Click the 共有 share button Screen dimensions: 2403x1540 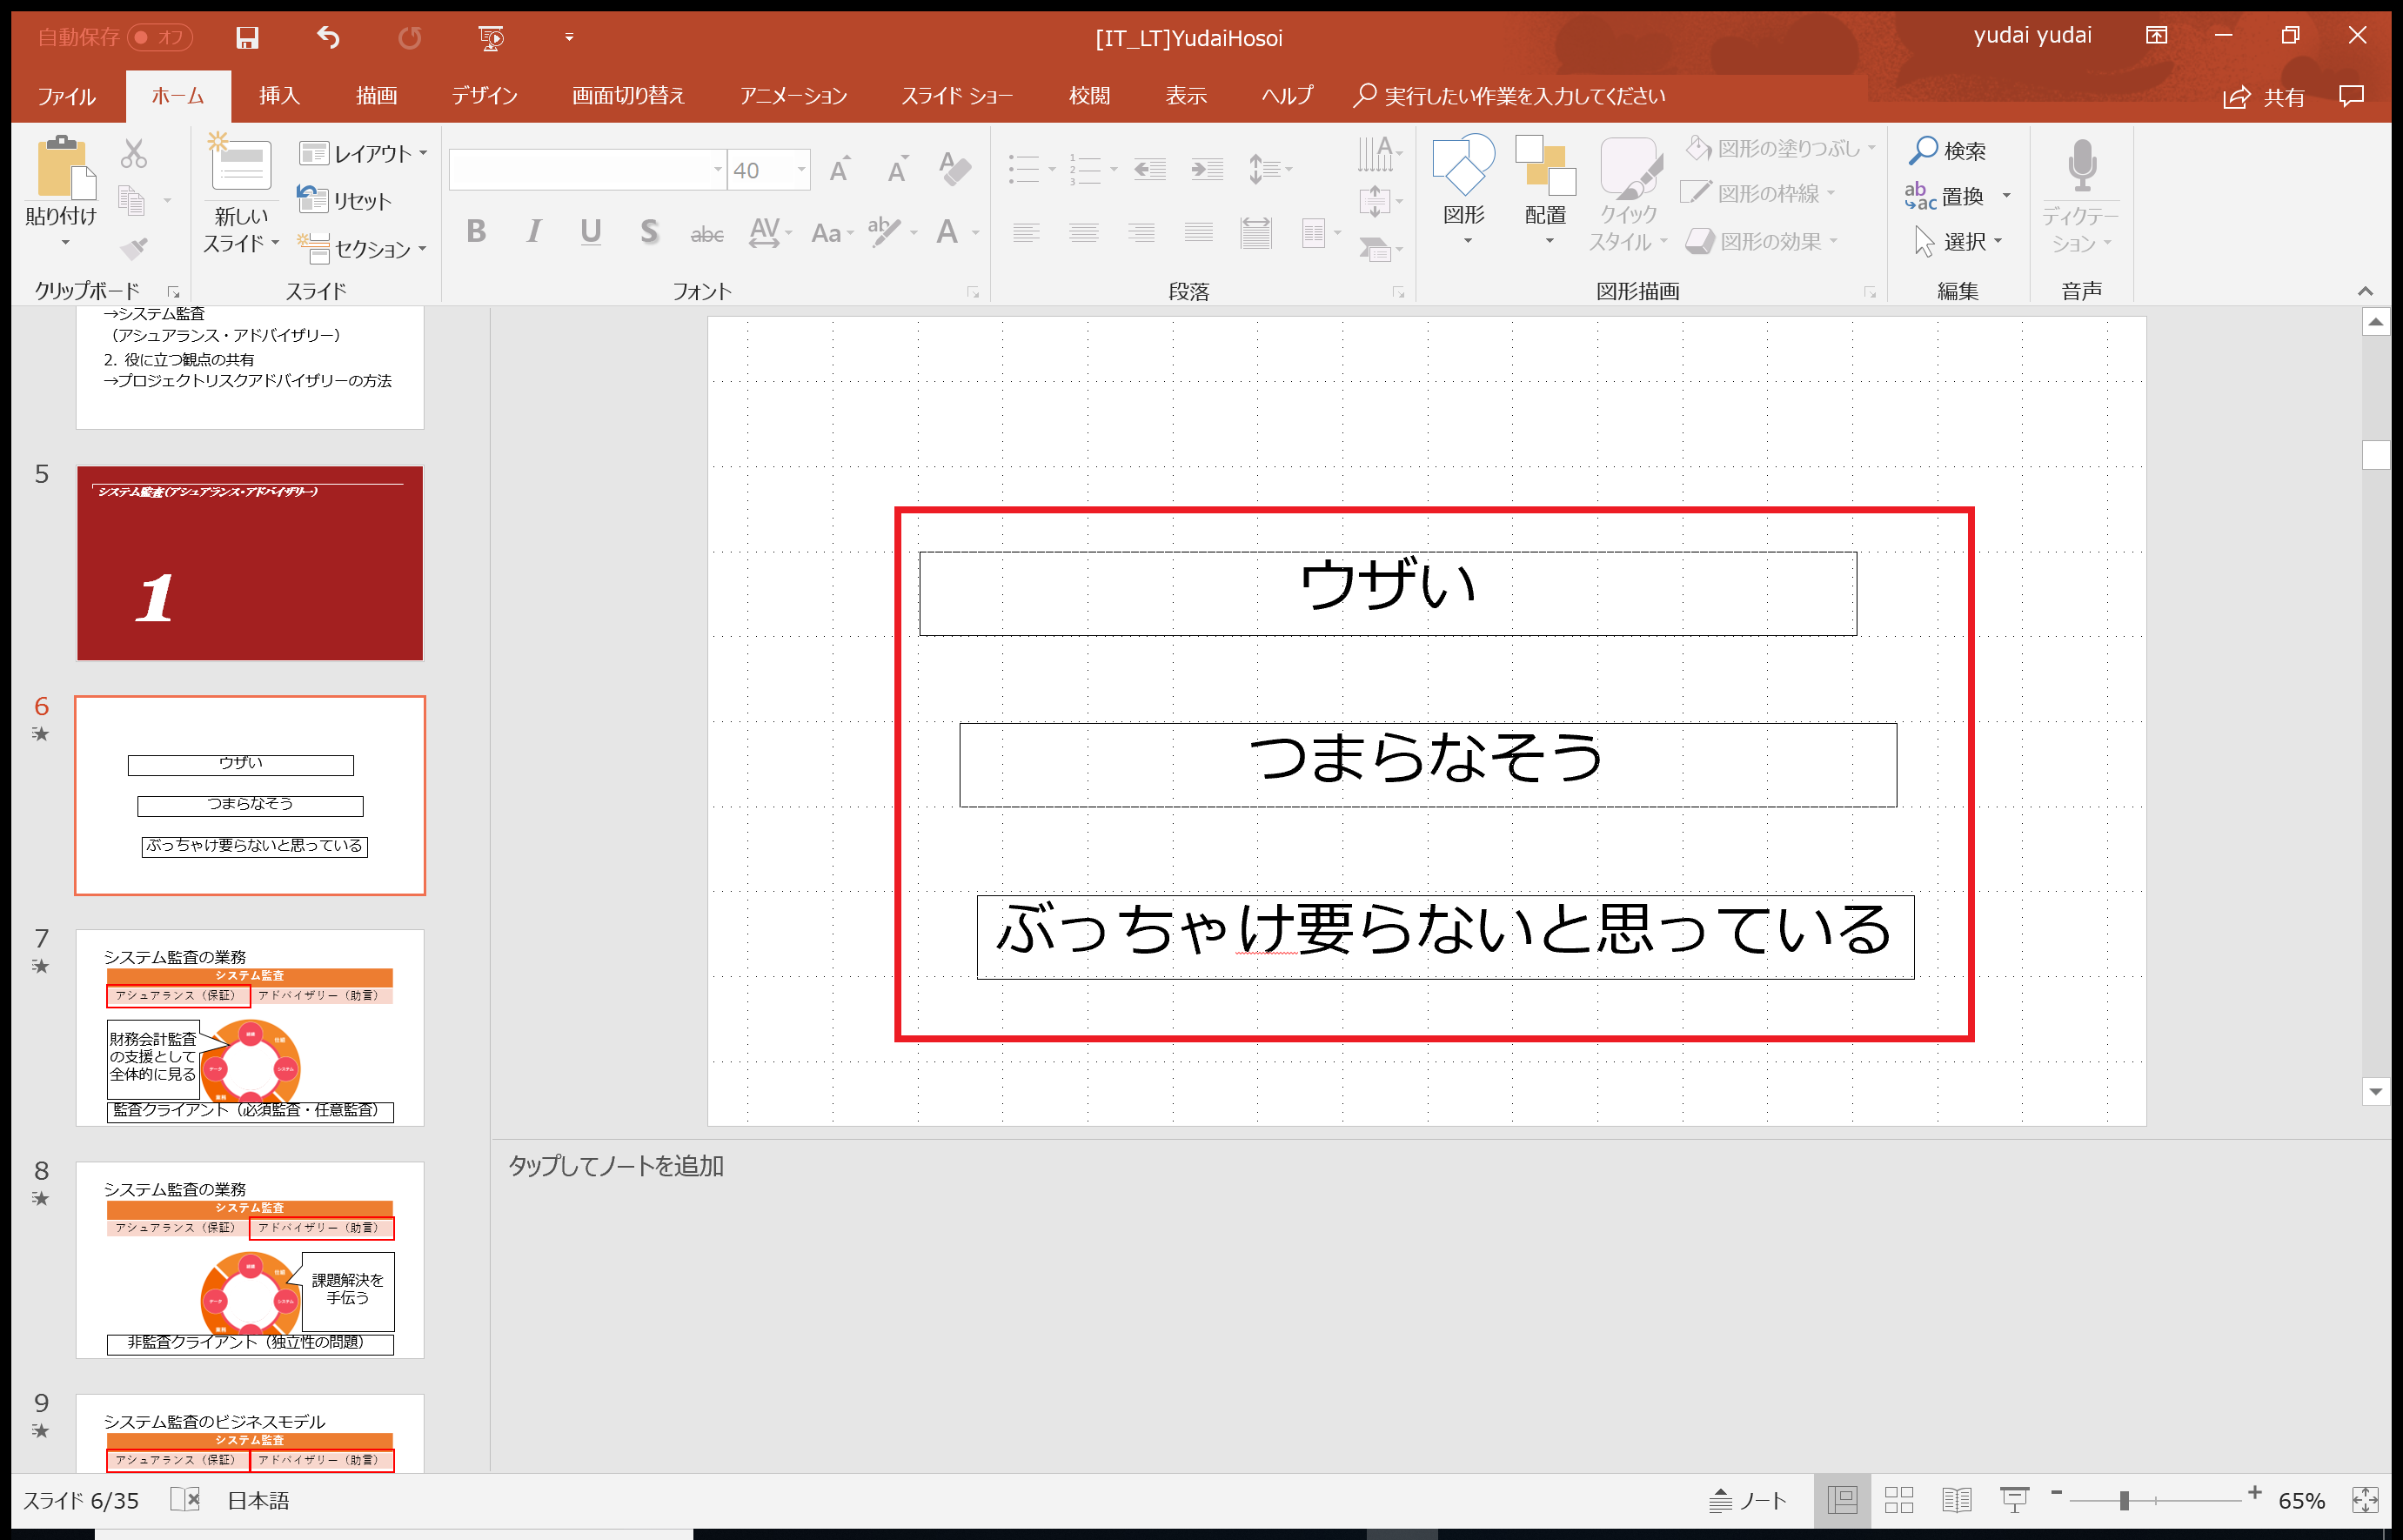coord(2264,97)
